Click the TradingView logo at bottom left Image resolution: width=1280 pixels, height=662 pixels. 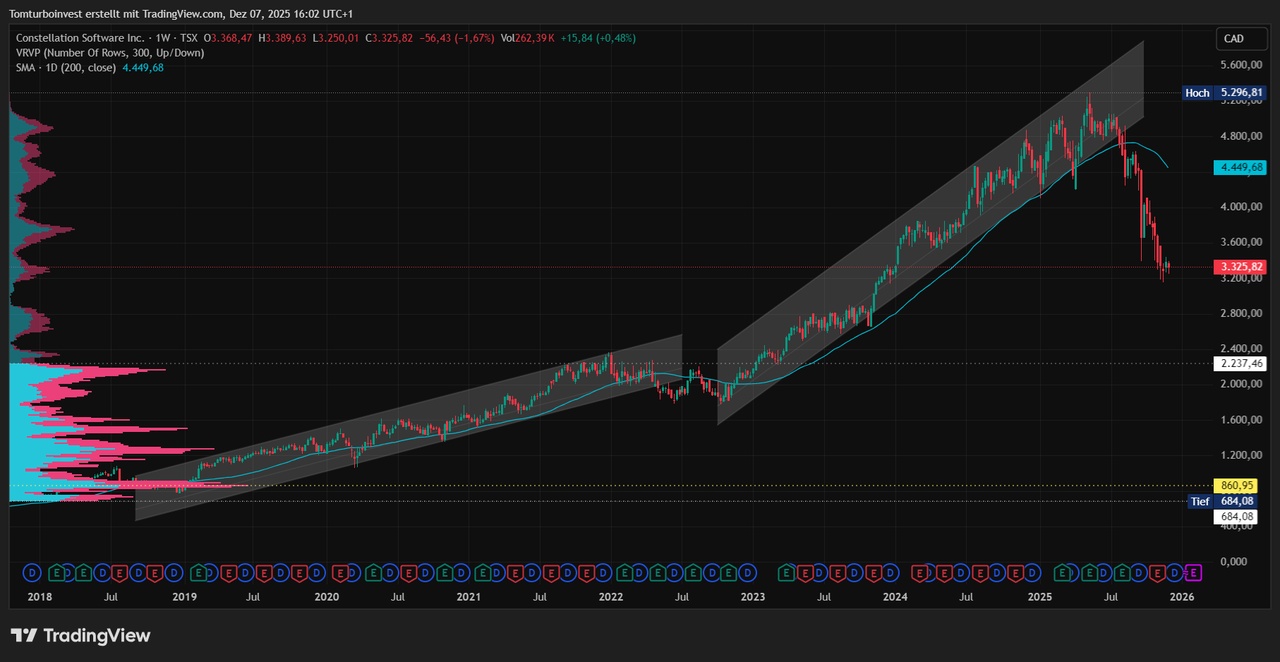80,636
